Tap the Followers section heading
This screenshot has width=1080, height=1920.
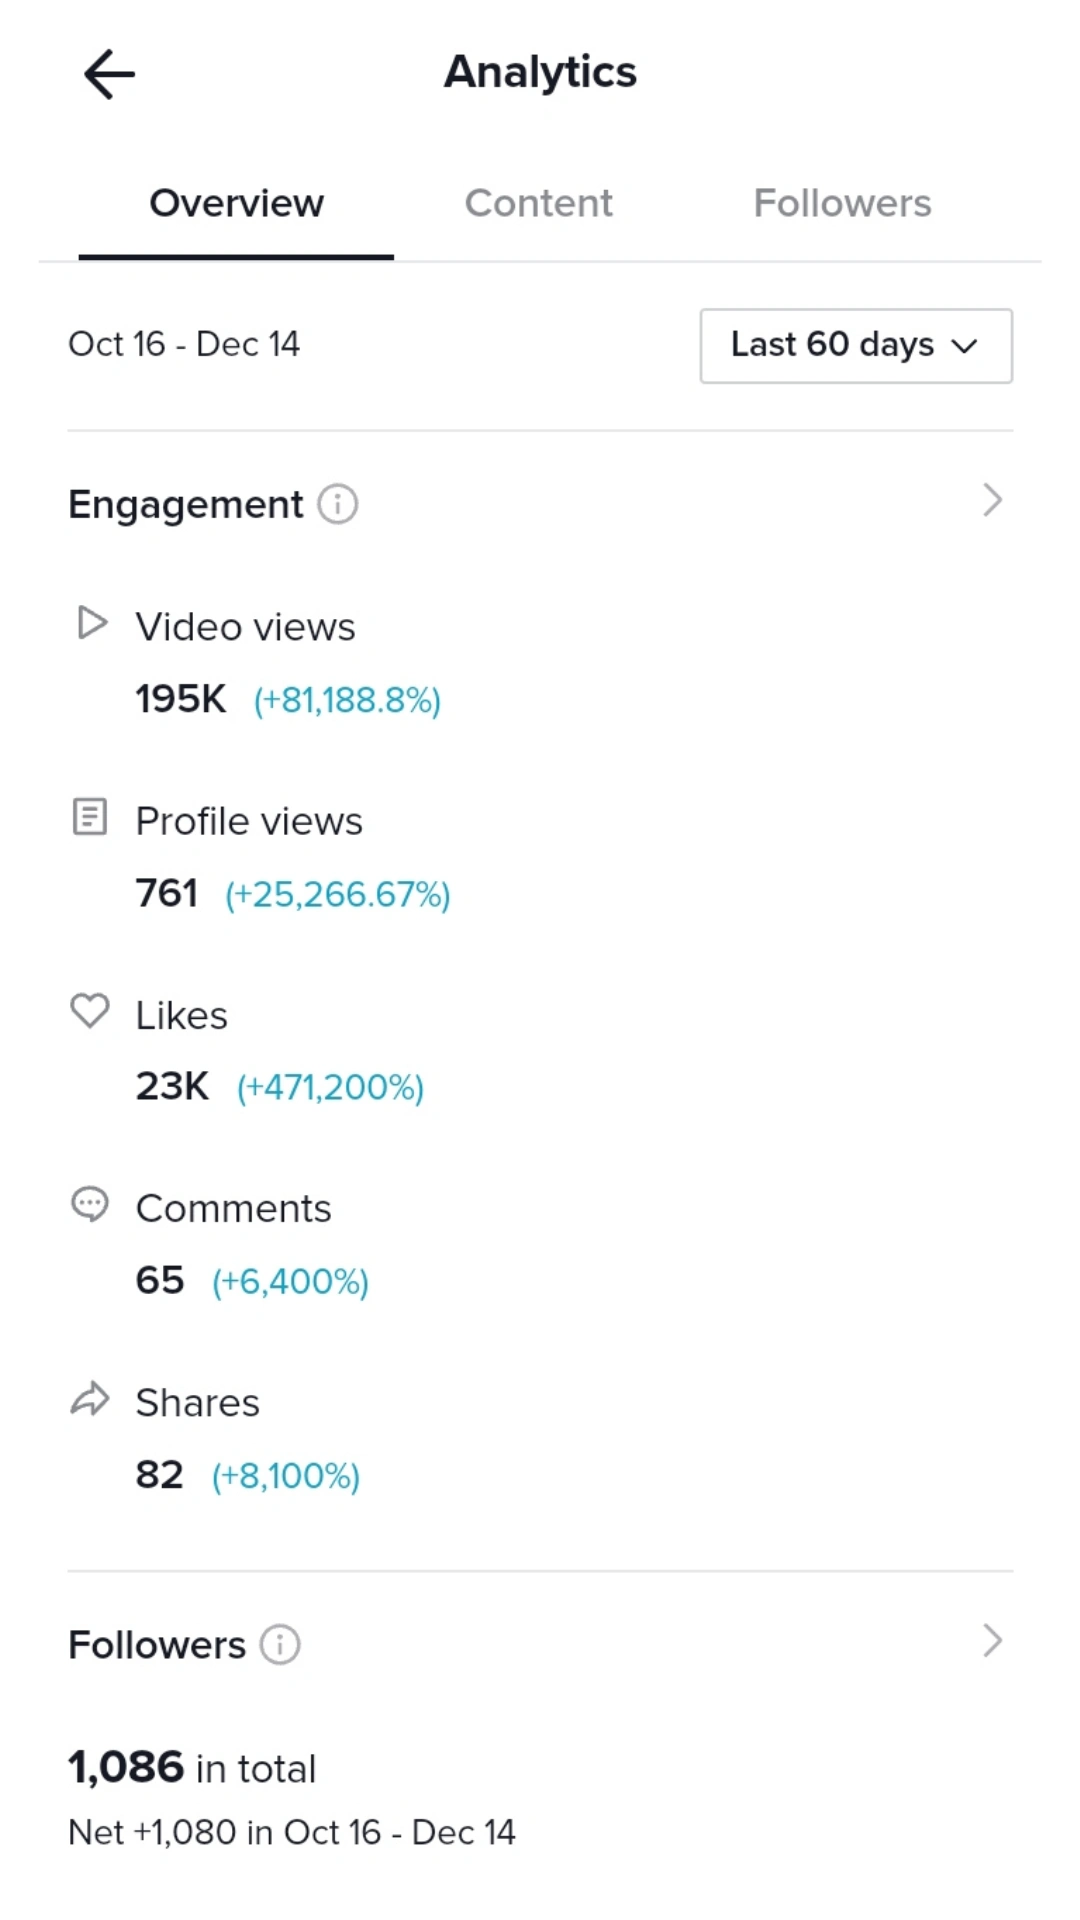157,1645
